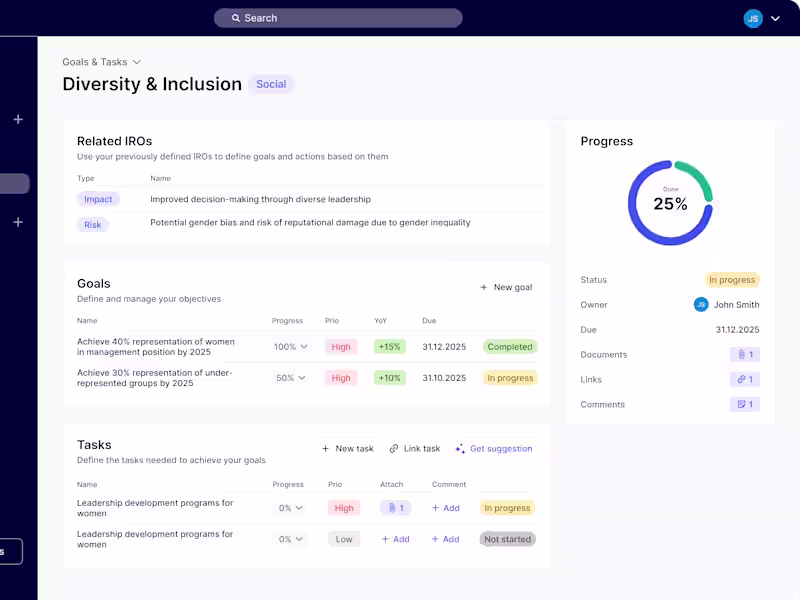
Task: Click the plus icon on New goal button
Action: coord(483,287)
